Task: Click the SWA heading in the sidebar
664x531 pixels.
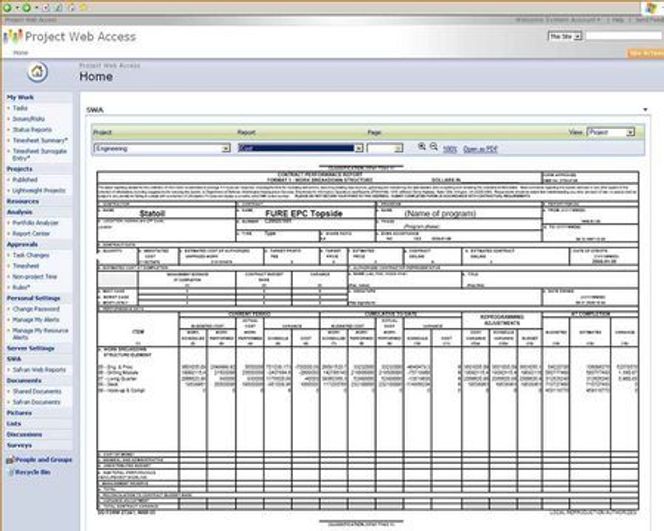Action: [14, 359]
